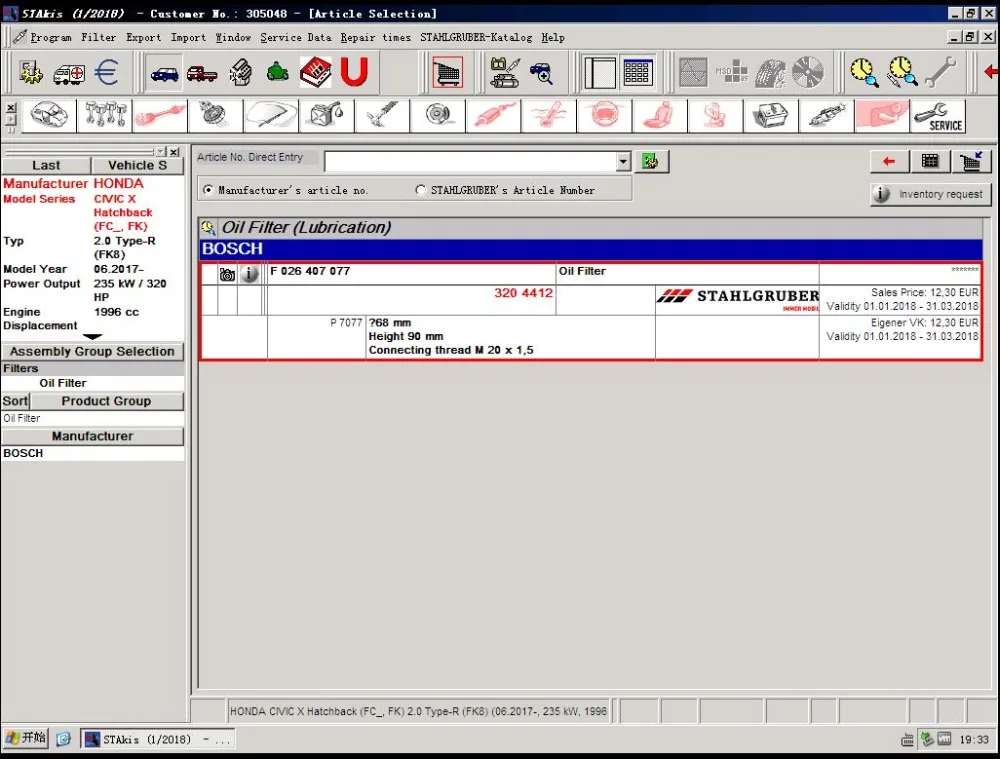Viewport: 1000px width, 759px height.
Task: Choose the drive shaft assembly group
Action: coord(160,115)
